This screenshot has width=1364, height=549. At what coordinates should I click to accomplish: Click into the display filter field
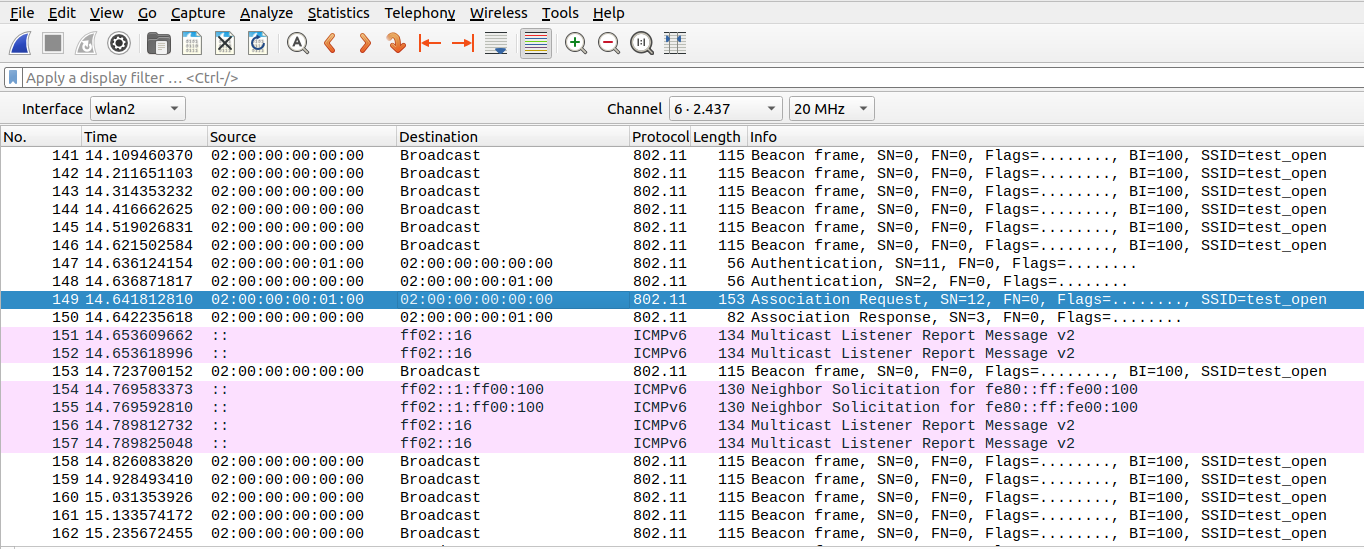pos(680,77)
